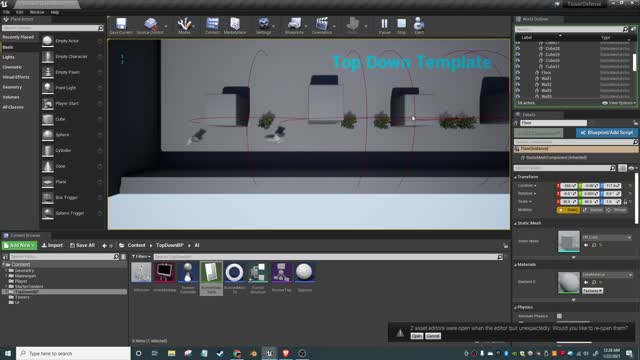Screen dimensions: 640x360
Task: Set Mobility to Static
Action: click(568, 210)
